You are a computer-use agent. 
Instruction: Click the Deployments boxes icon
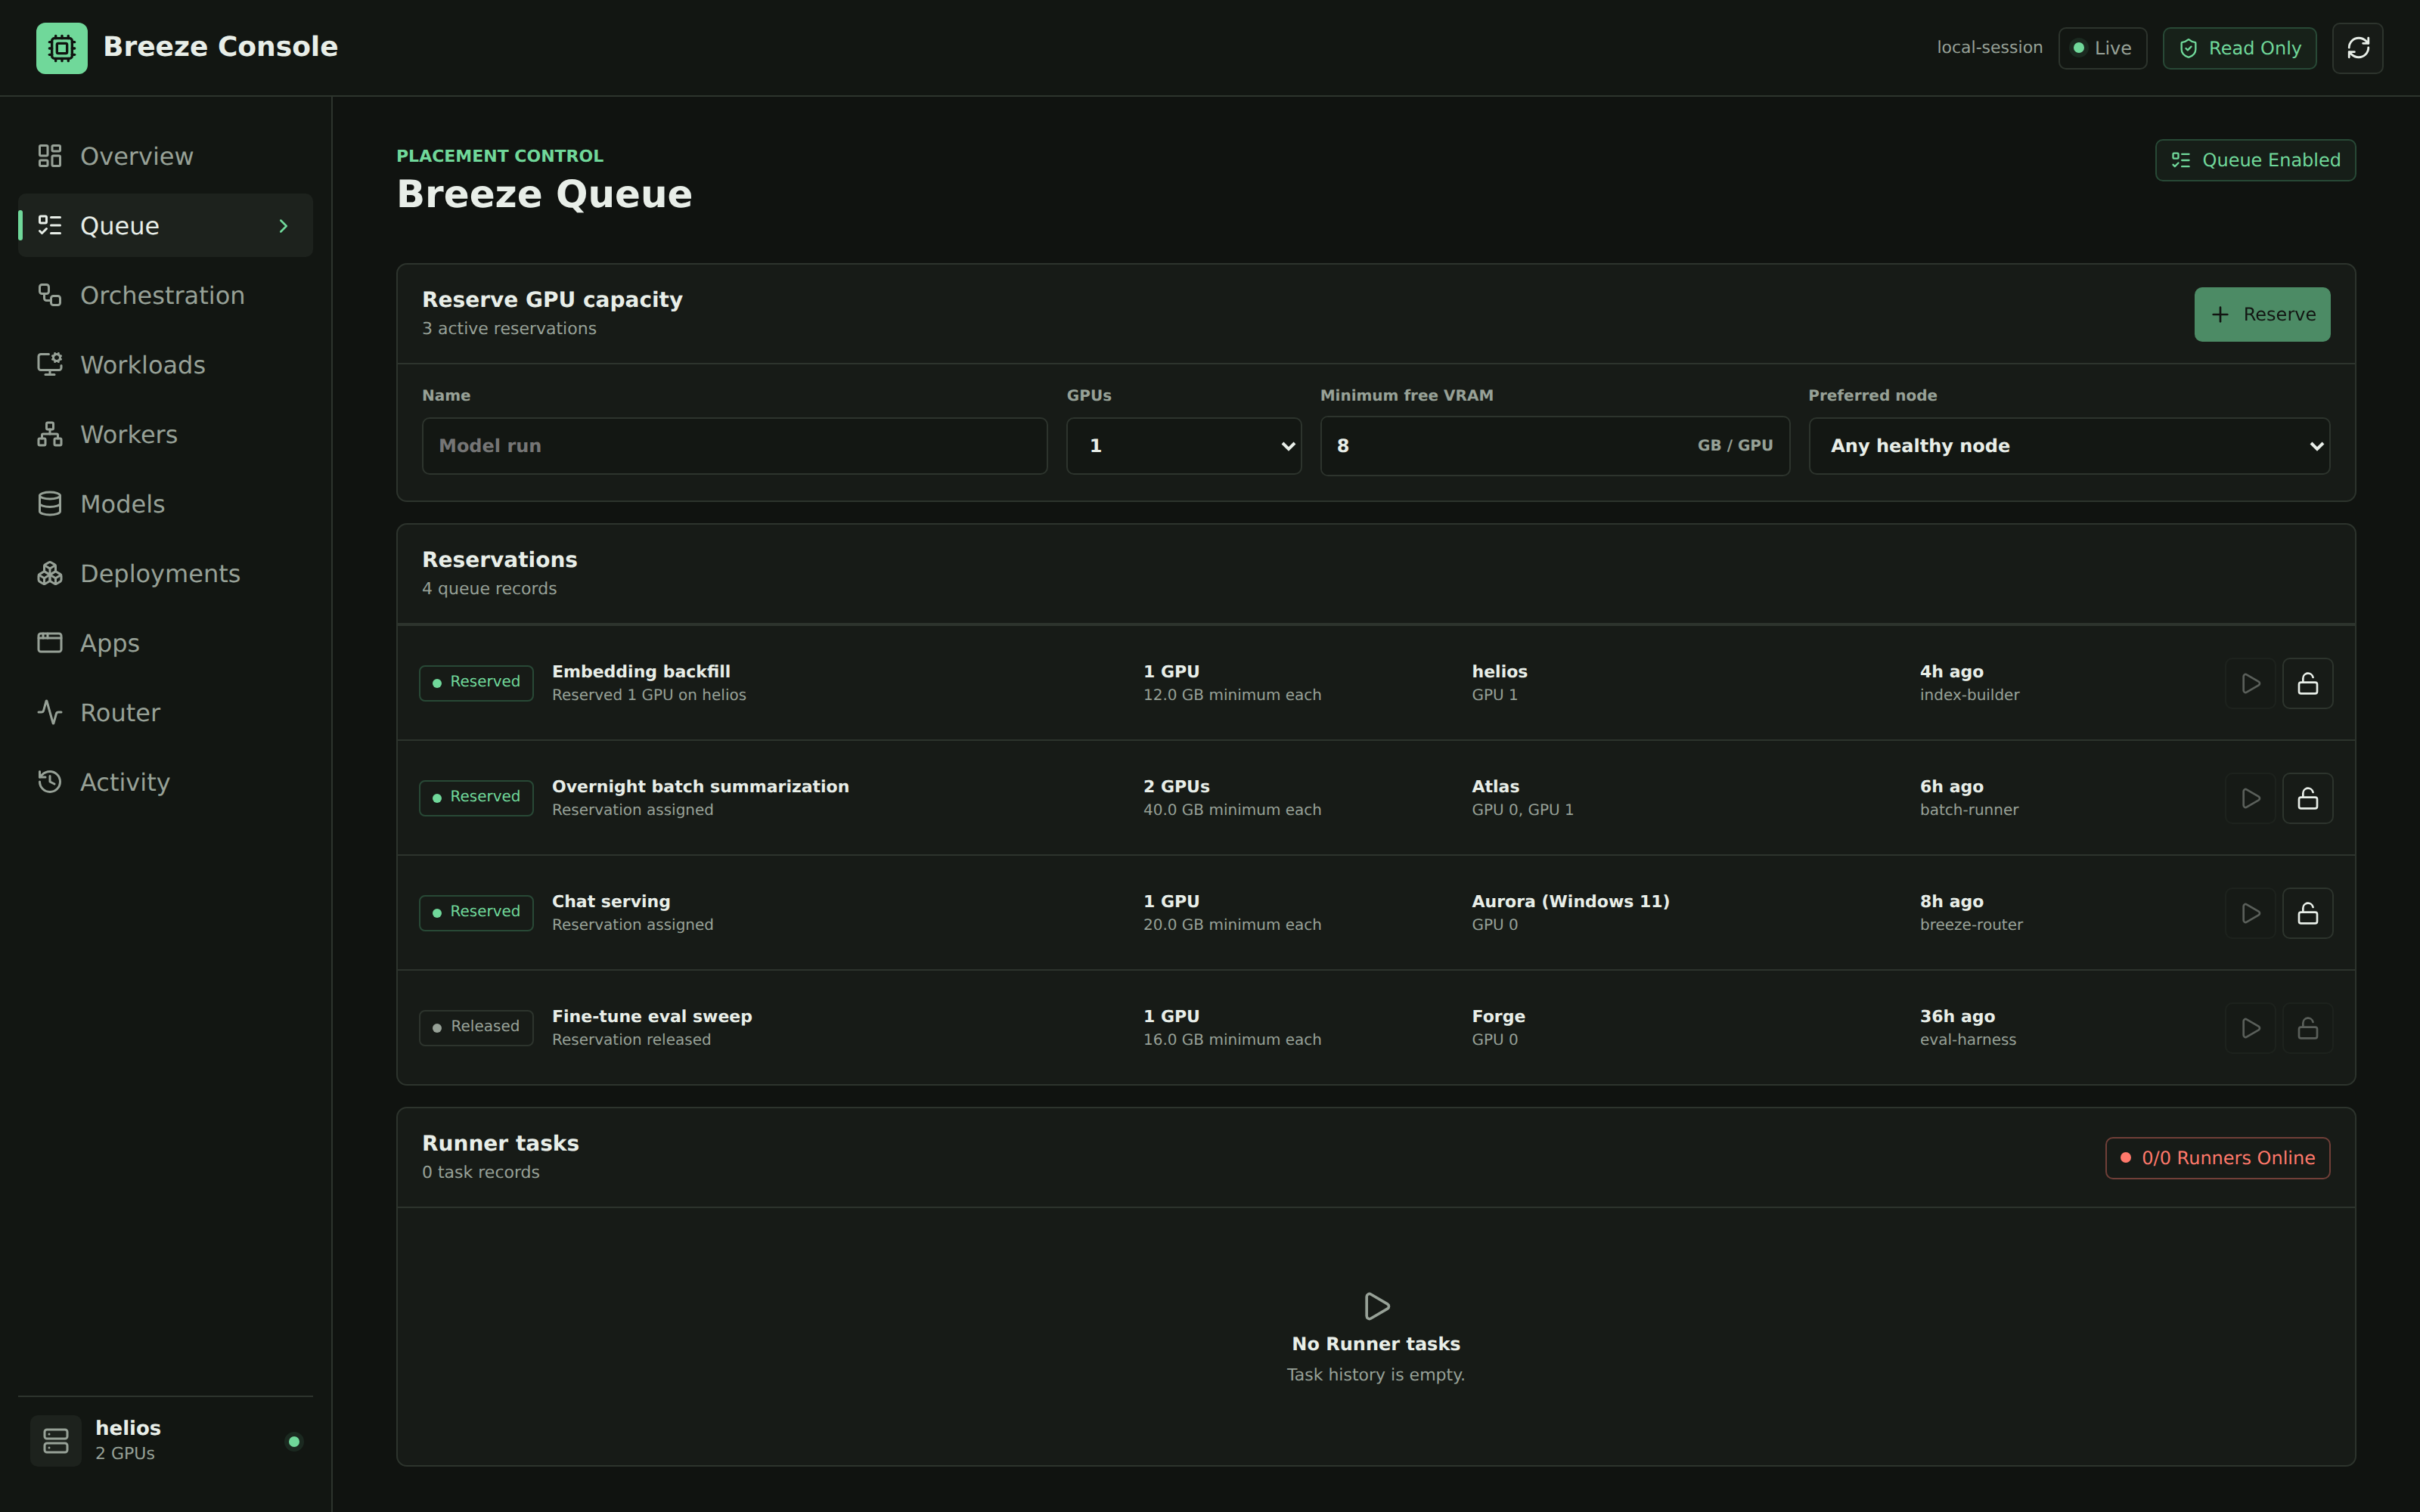point(50,573)
